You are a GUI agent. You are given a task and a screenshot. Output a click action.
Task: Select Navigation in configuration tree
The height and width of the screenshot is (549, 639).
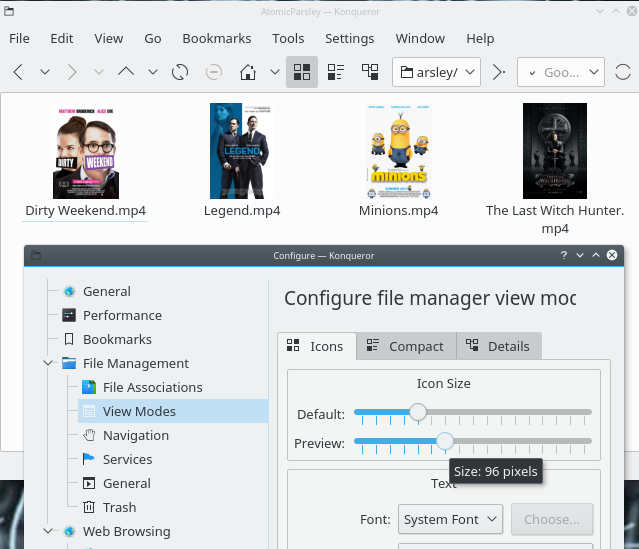click(x=136, y=435)
